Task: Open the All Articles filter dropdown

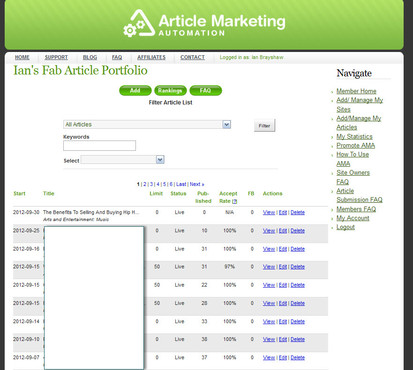Action: click(147, 125)
